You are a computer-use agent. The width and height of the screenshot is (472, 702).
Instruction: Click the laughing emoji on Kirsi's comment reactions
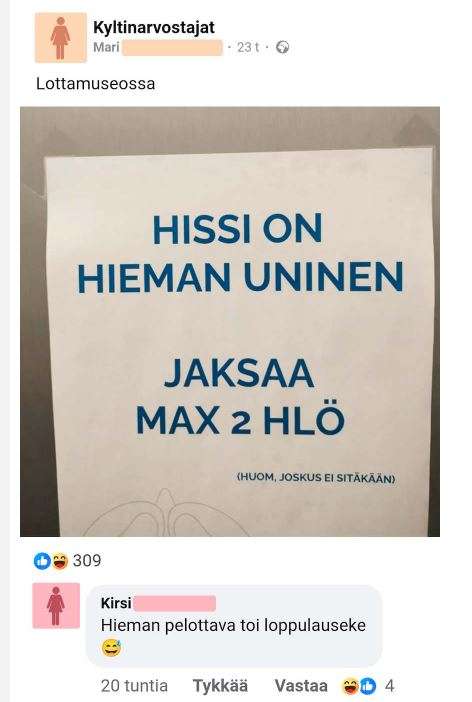click(351, 685)
